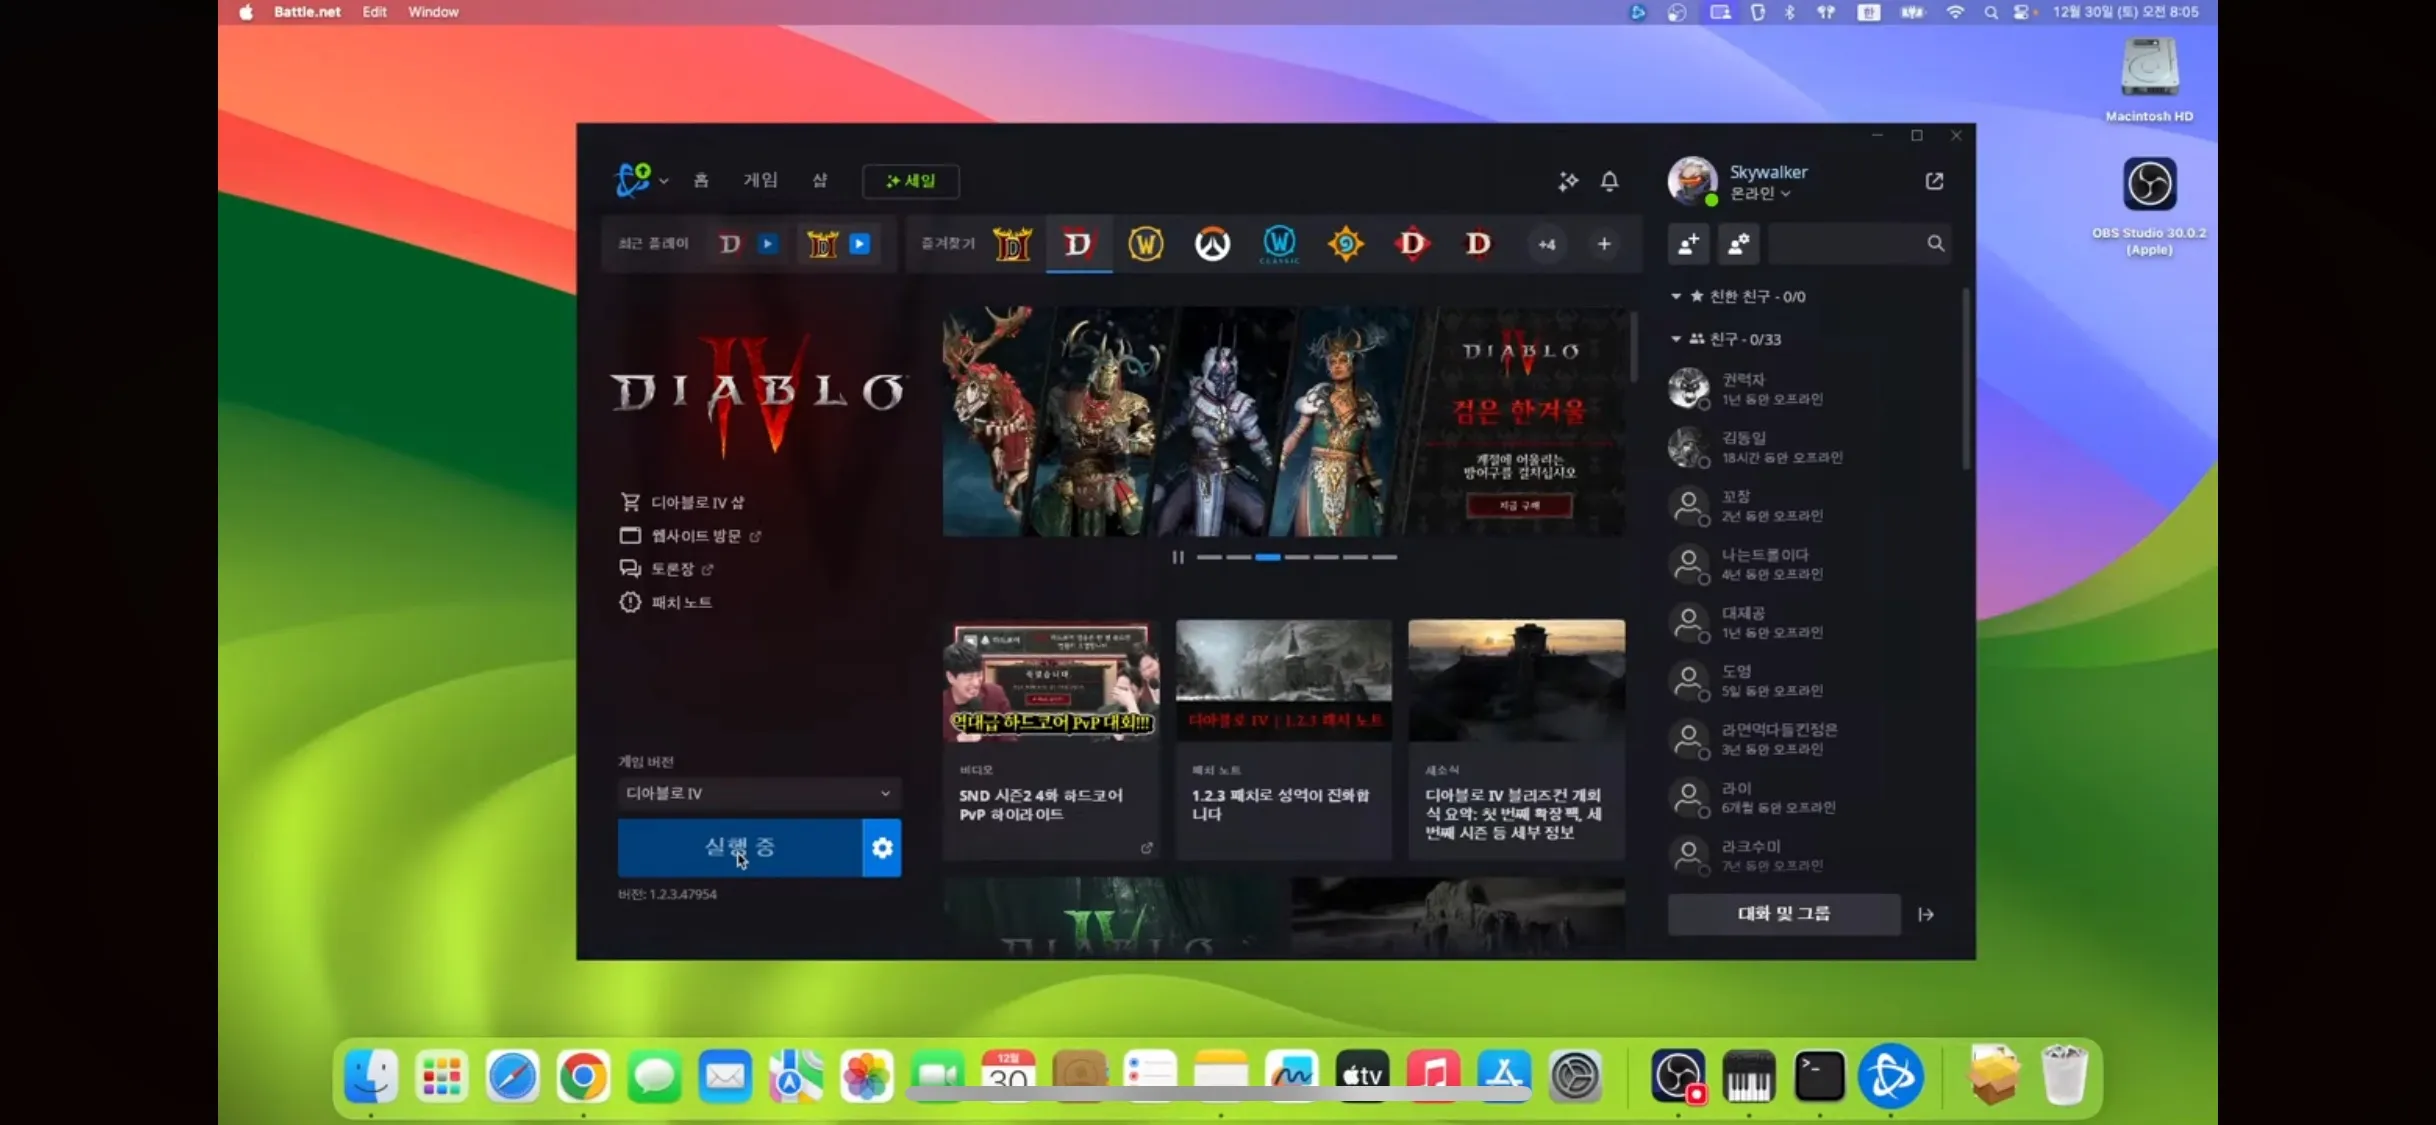Viewport: 2436px width, 1125px height.
Task: Click the World of Warcraft Classic icon
Action: coord(1279,244)
